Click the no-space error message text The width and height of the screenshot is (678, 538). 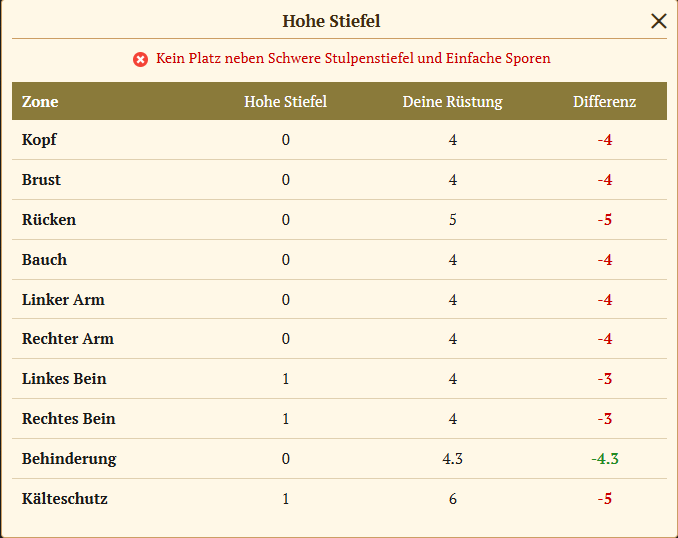point(353,59)
